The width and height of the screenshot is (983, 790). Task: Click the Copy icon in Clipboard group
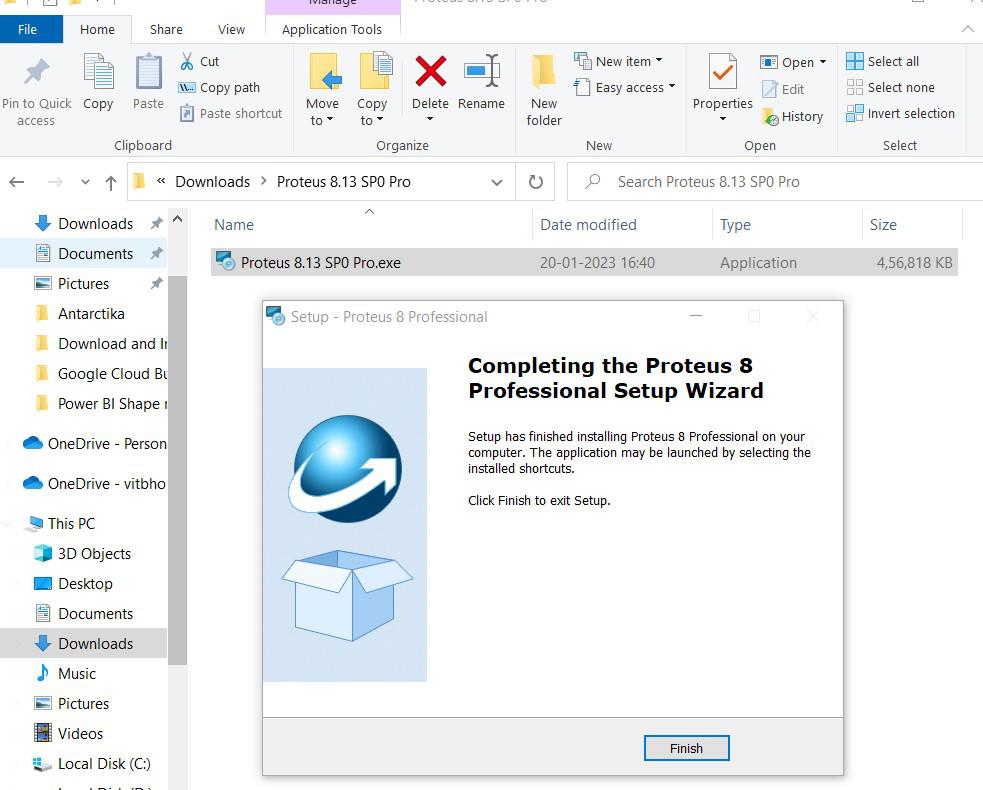(98, 73)
